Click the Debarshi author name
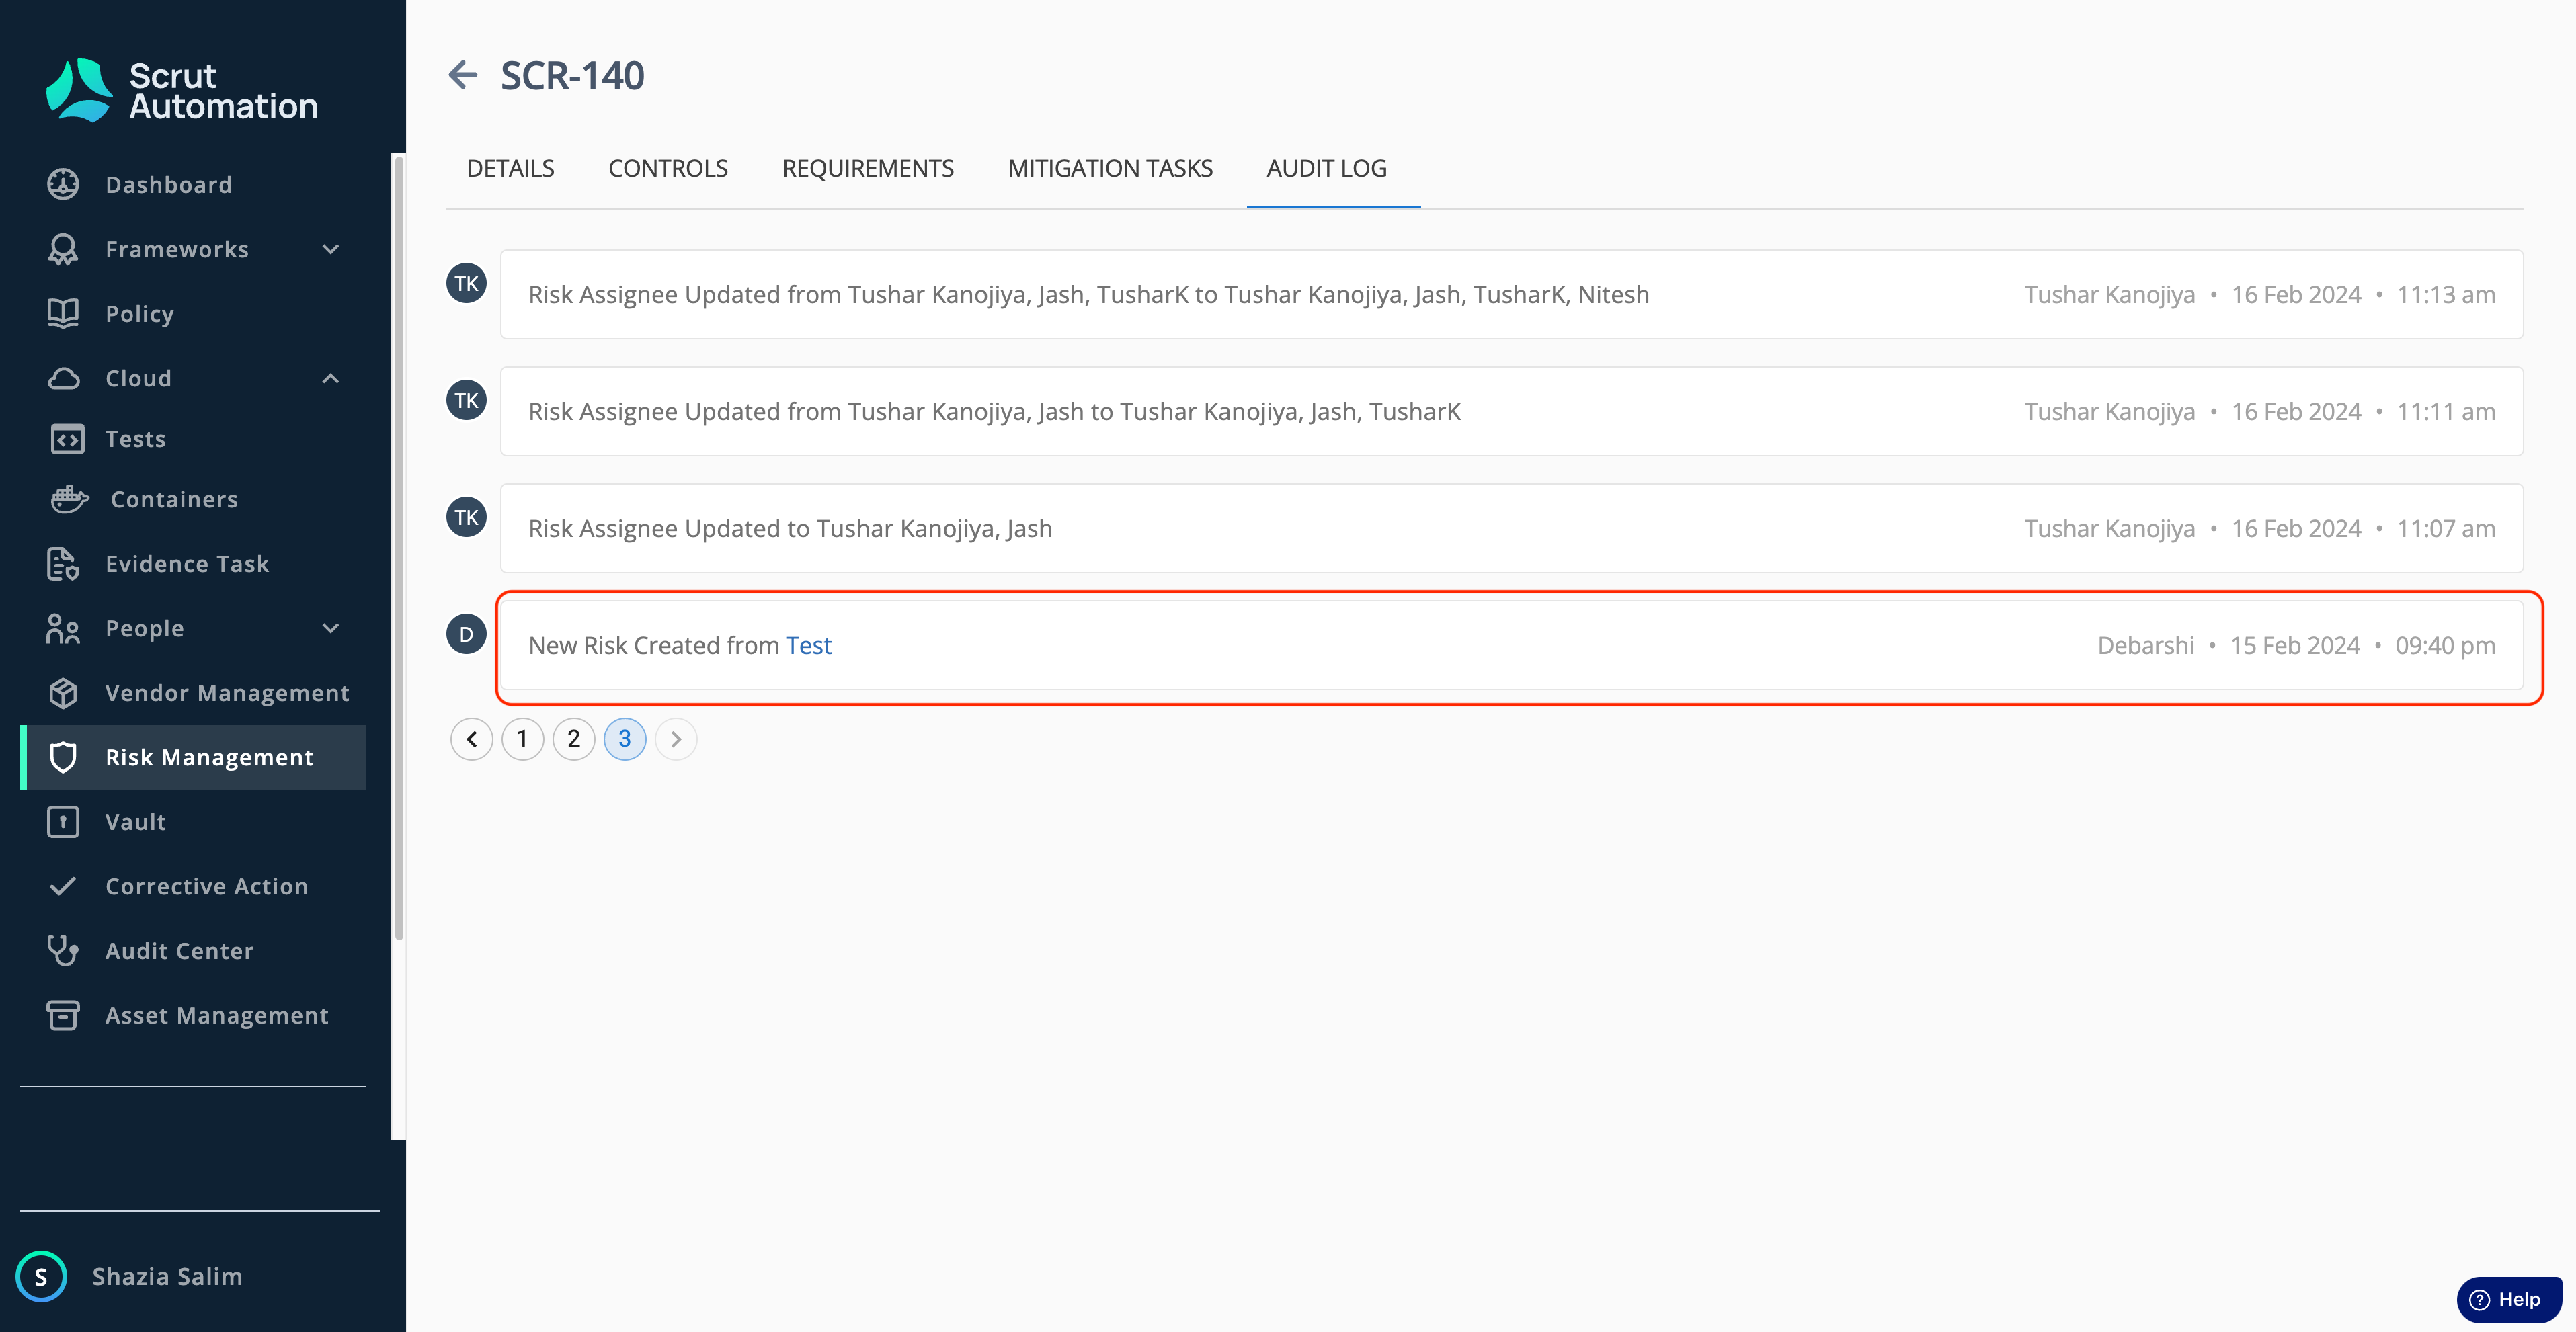Image resolution: width=2576 pixels, height=1332 pixels. coord(2145,645)
